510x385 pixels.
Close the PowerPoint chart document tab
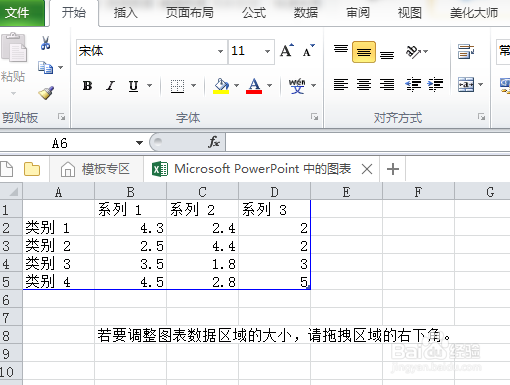[x=367, y=169]
